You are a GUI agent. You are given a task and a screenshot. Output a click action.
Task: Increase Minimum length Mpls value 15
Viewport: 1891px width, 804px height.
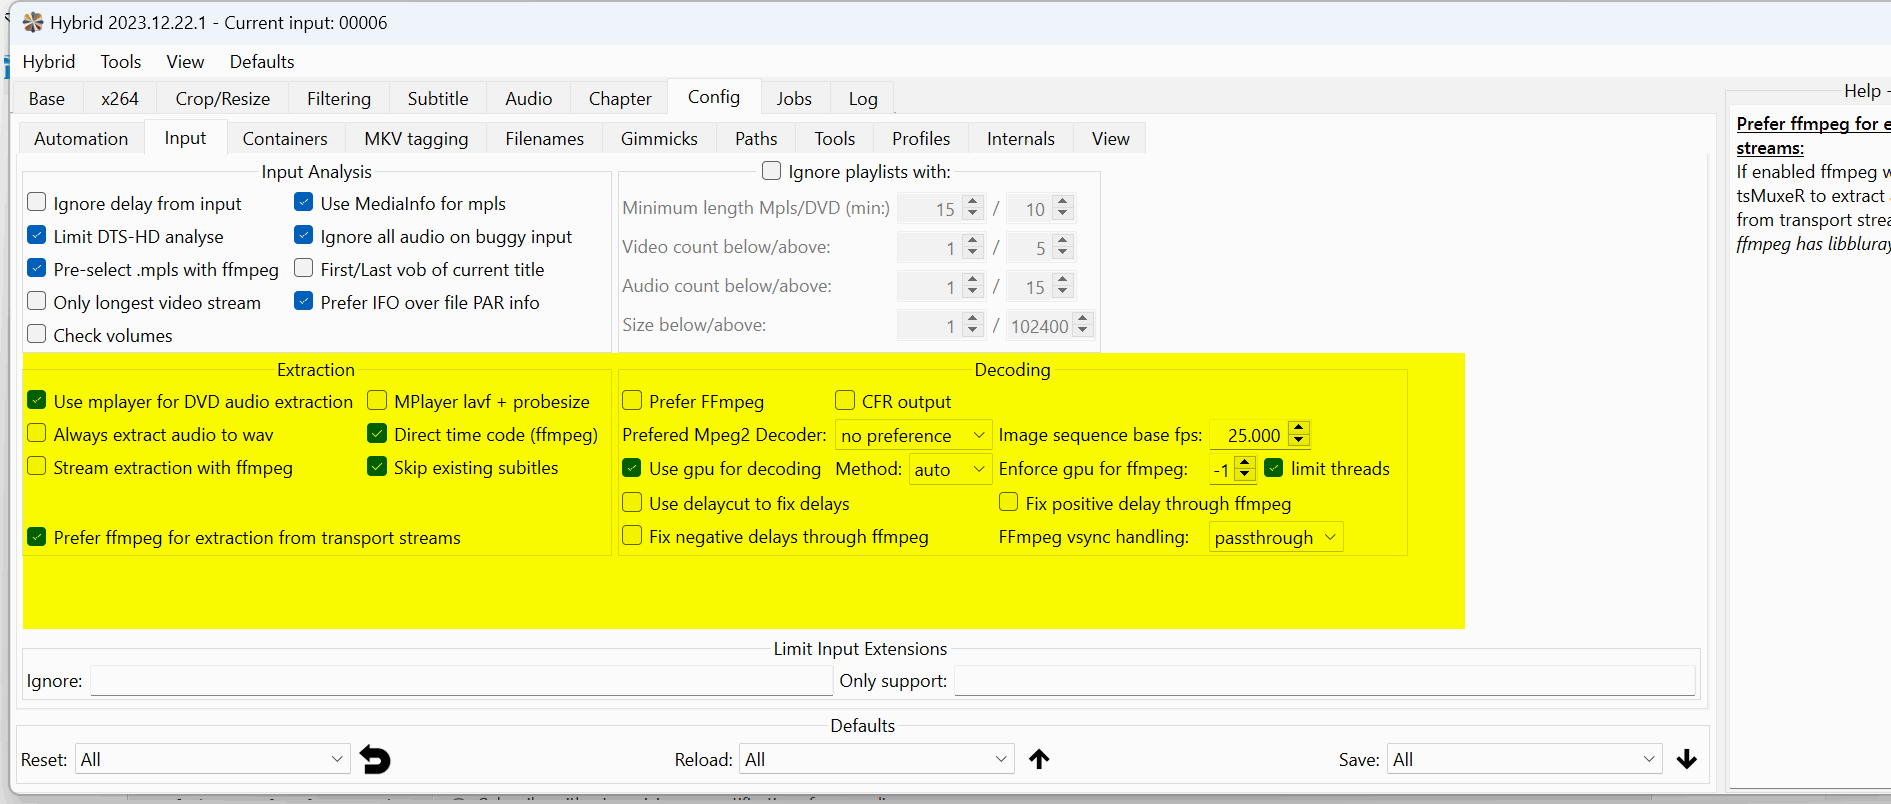[972, 202]
